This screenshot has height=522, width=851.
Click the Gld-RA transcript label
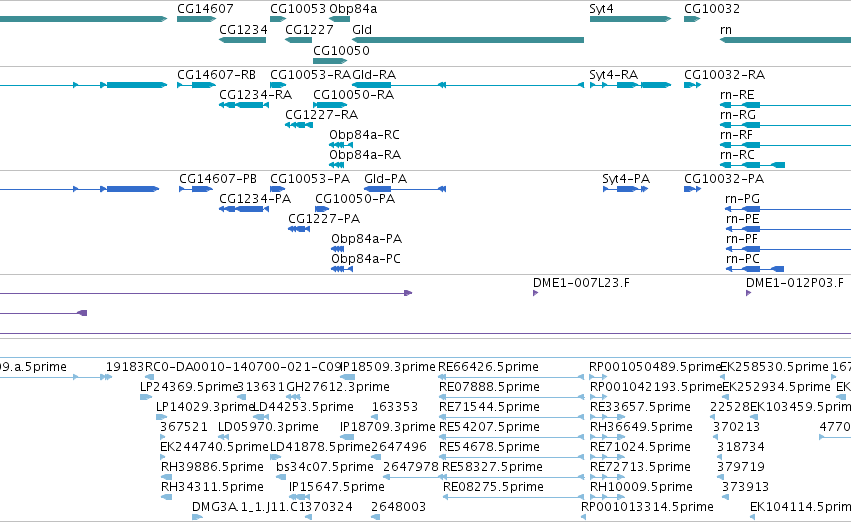pos(374,74)
